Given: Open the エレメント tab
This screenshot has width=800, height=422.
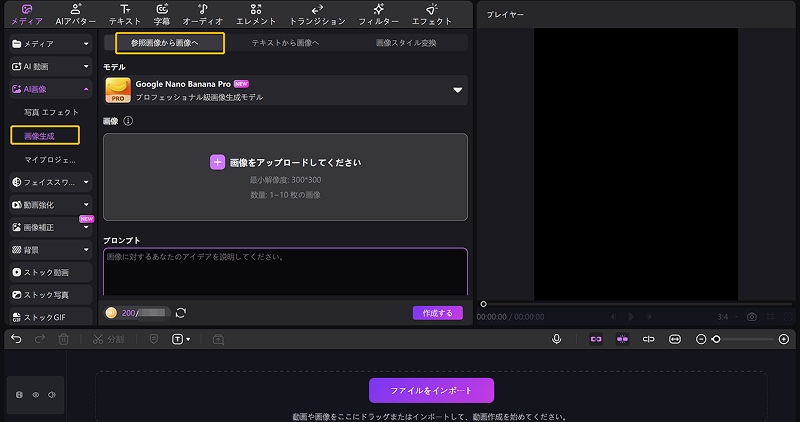Looking at the screenshot, I should click(256, 15).
